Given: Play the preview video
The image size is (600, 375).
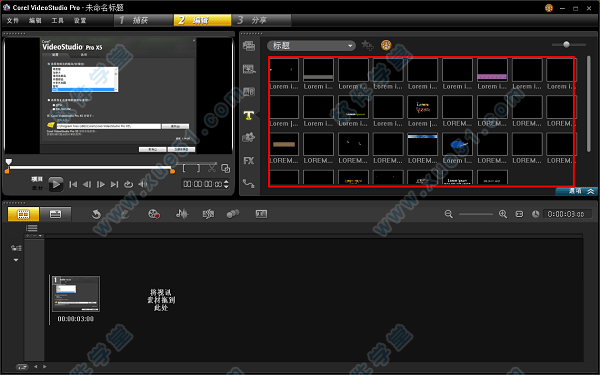Looking at the screenshot, I should 55,184.
